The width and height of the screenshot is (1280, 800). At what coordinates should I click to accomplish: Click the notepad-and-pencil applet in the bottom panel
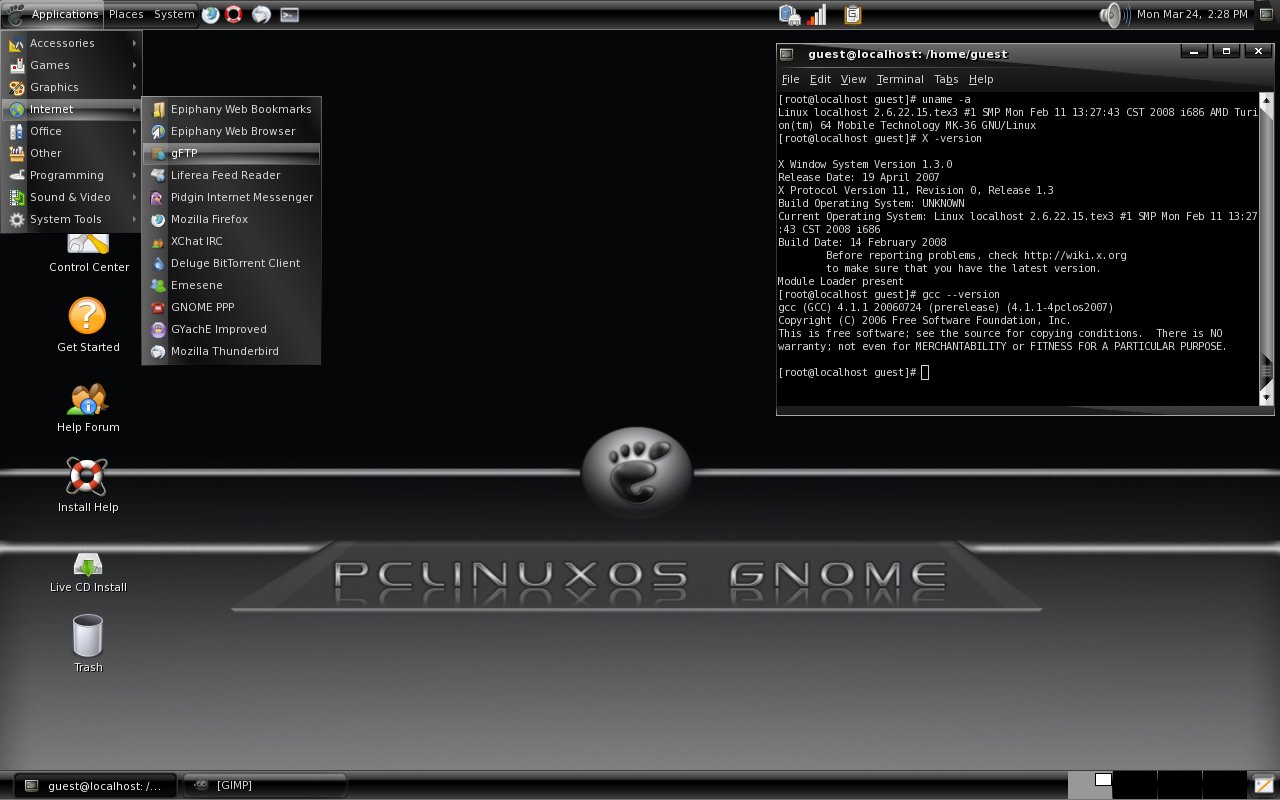point(1264,785)
